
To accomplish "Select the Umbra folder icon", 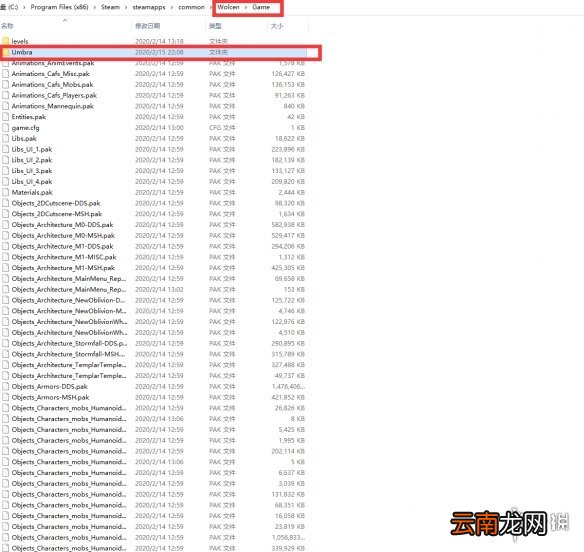I will click(x=6, y=52).
